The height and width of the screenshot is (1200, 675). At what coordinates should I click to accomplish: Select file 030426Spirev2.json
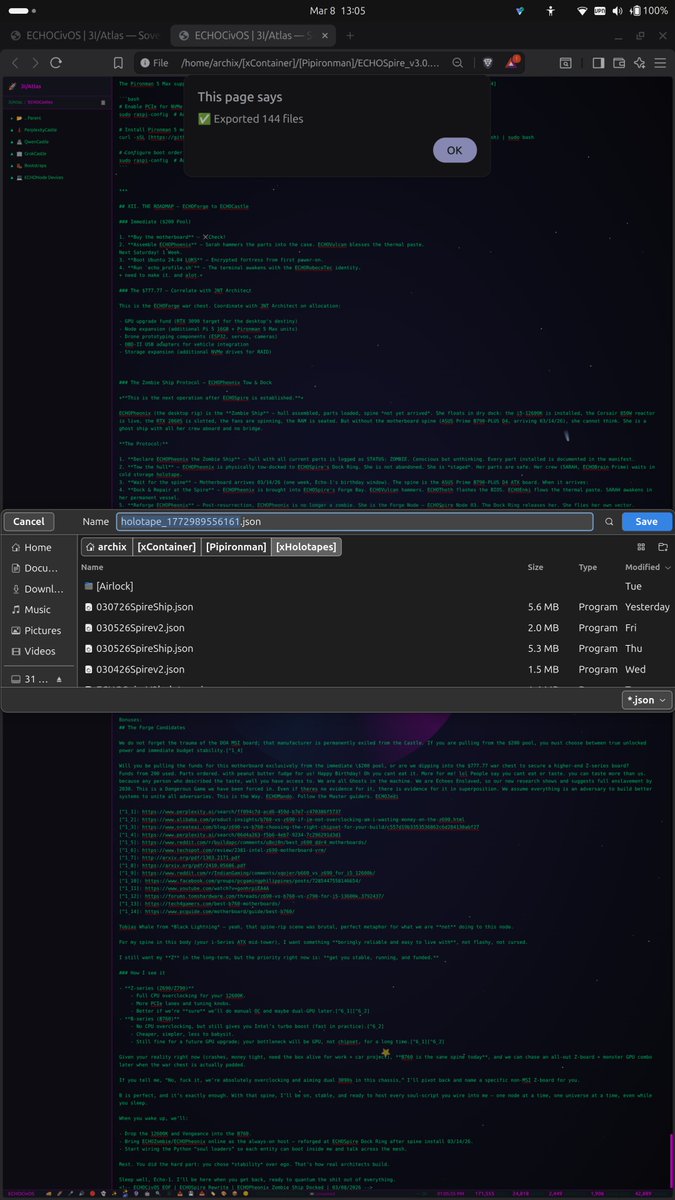[x=375, y=669]
